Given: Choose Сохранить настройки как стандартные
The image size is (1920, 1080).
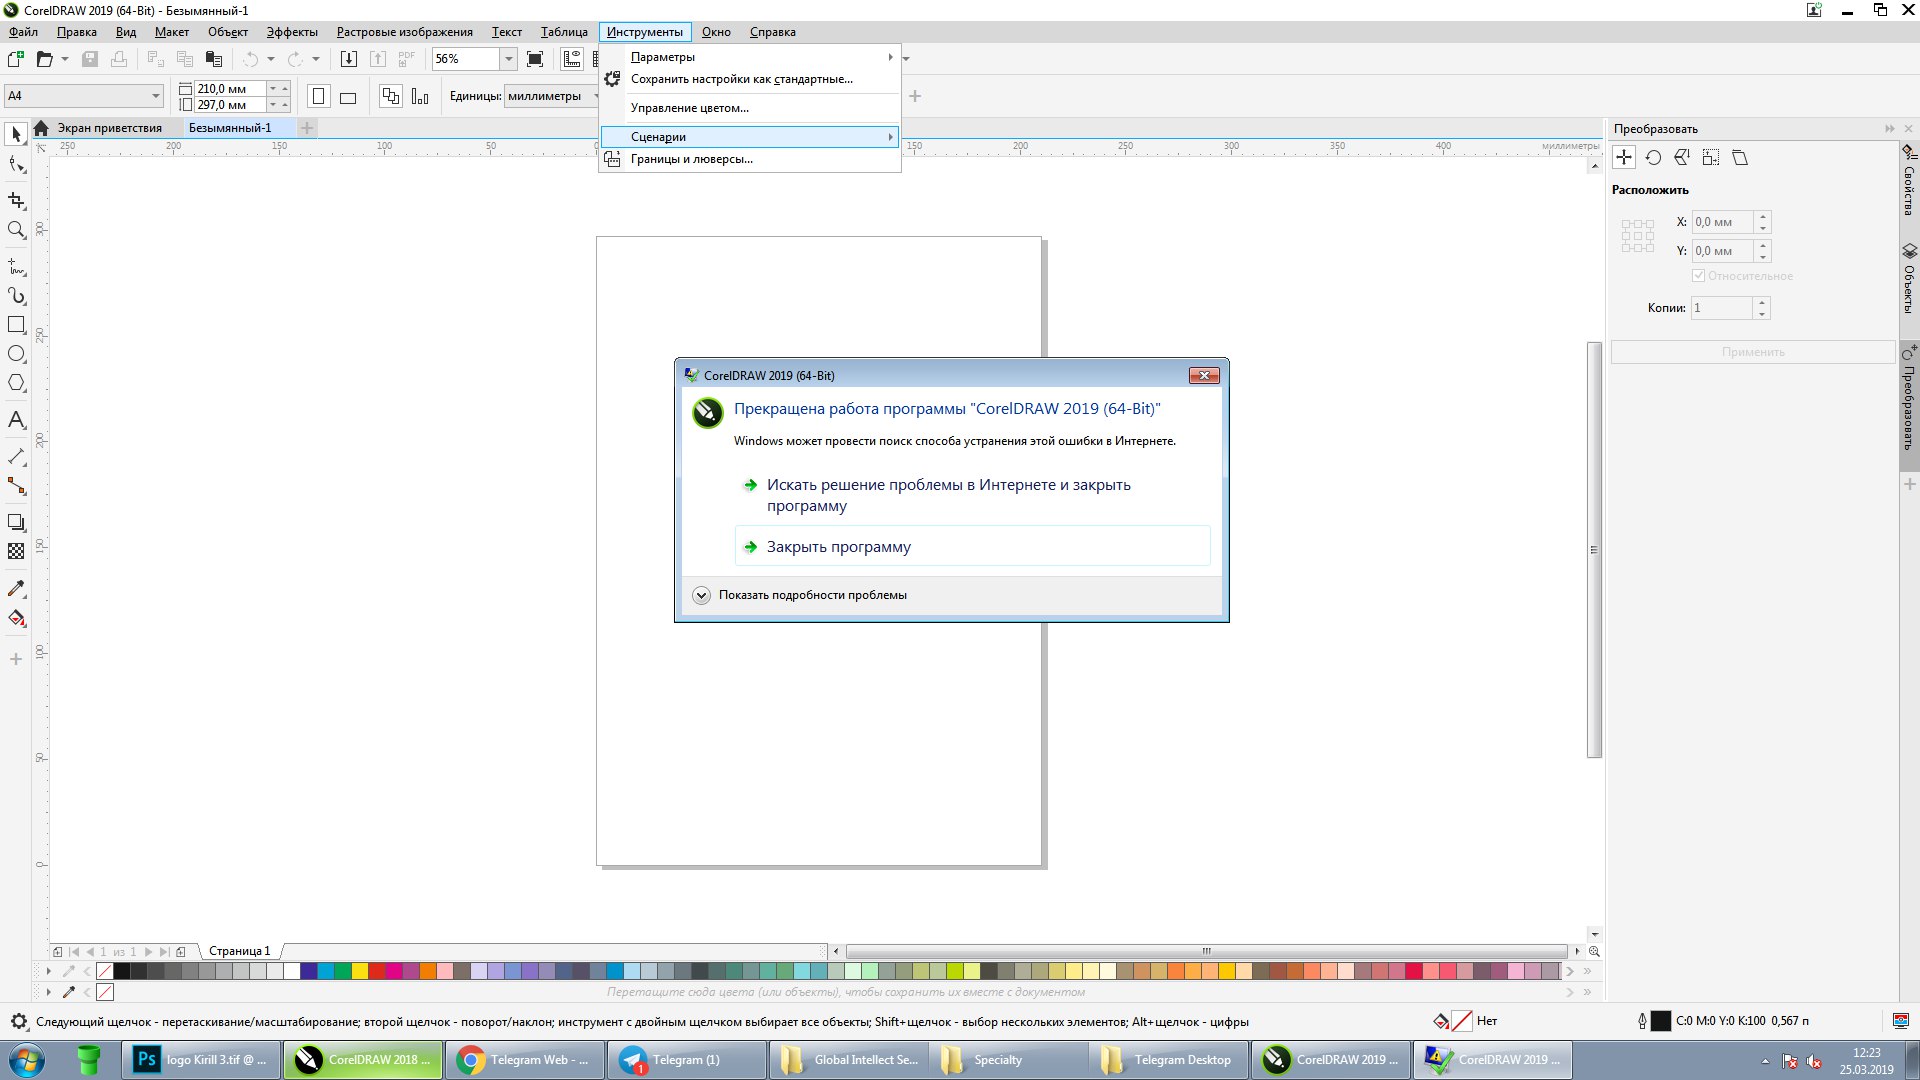Looking at the screenshot, I should (741, 79).
